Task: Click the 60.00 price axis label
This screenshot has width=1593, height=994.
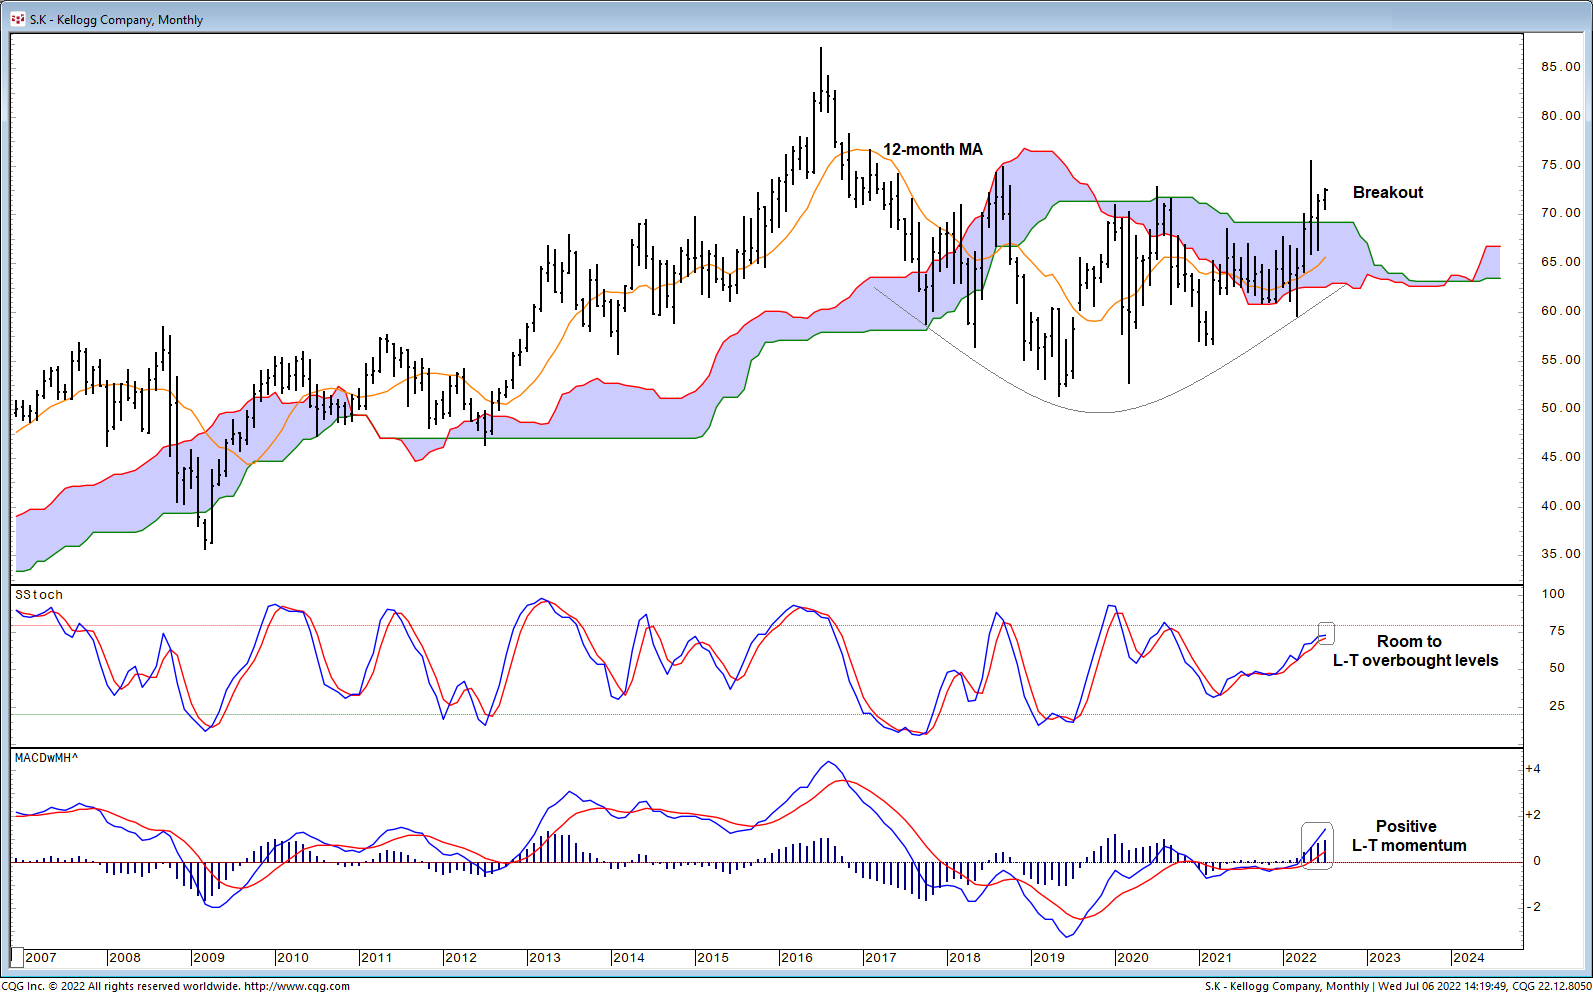Action: coord(1561,311)
